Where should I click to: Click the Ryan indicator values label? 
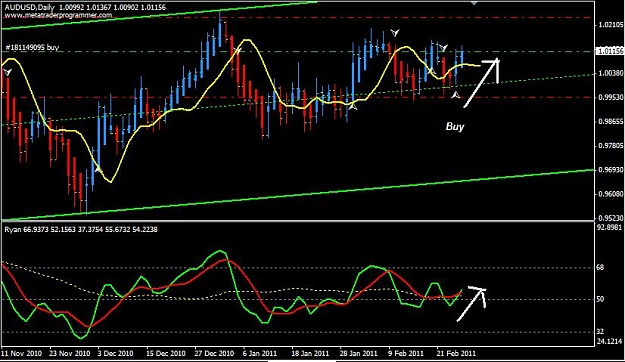click(x=81, y=230)
